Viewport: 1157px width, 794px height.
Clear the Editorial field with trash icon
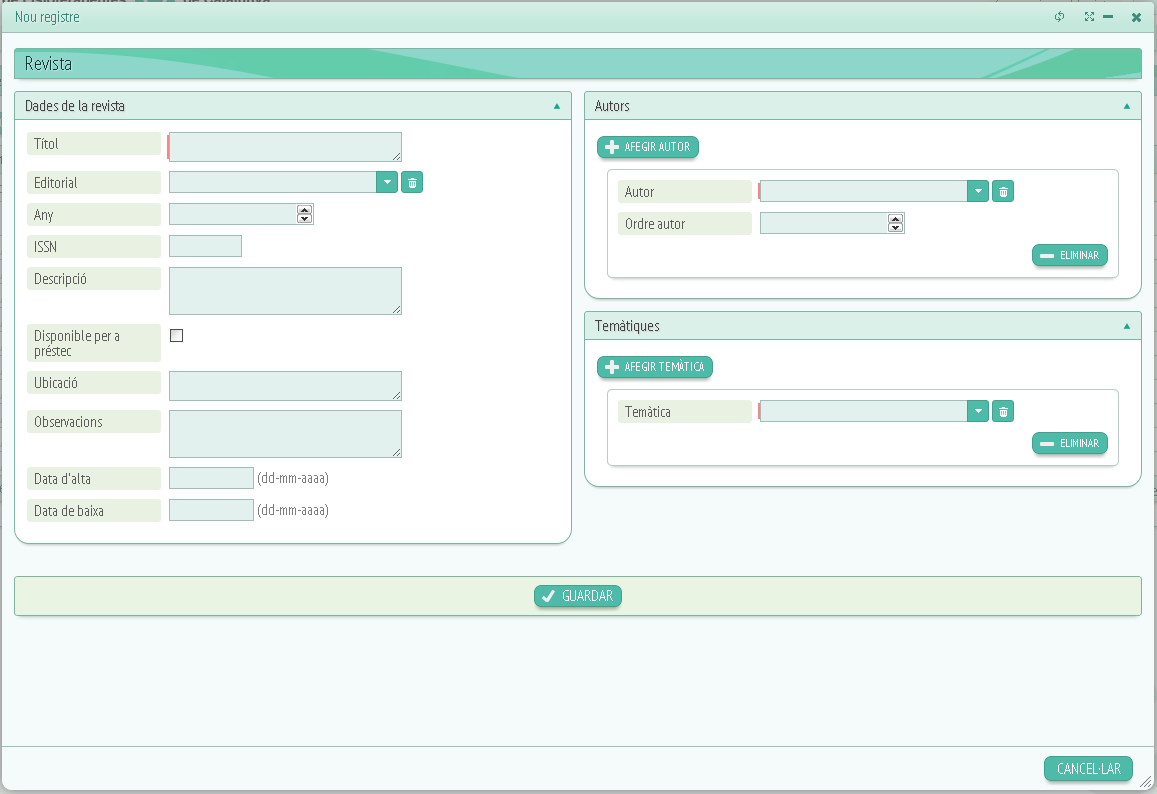(412, 182)
